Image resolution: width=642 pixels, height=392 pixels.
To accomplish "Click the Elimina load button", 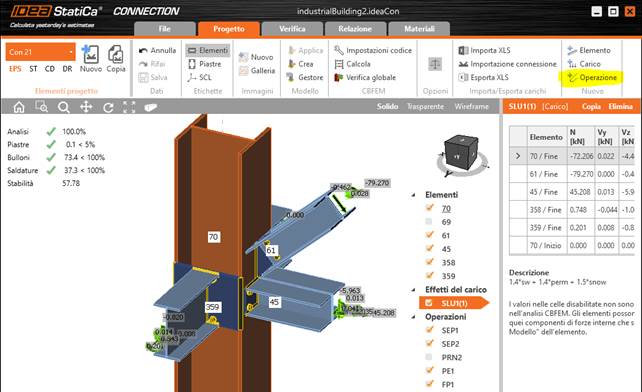I will point(620,106).
